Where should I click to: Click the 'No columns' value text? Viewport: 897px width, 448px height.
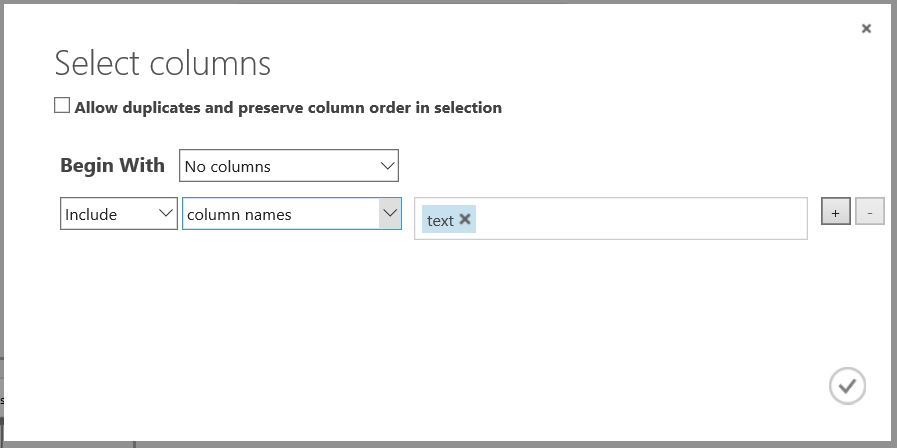click(228, 166)
